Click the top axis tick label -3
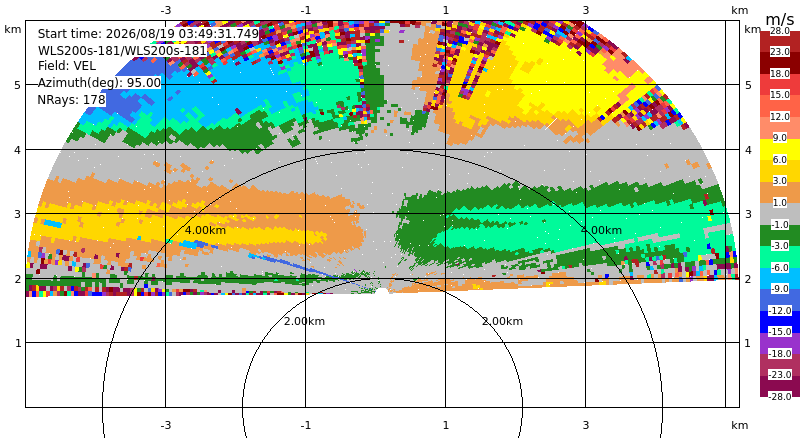Screen dimensions: 800x438 coord(165,10)
